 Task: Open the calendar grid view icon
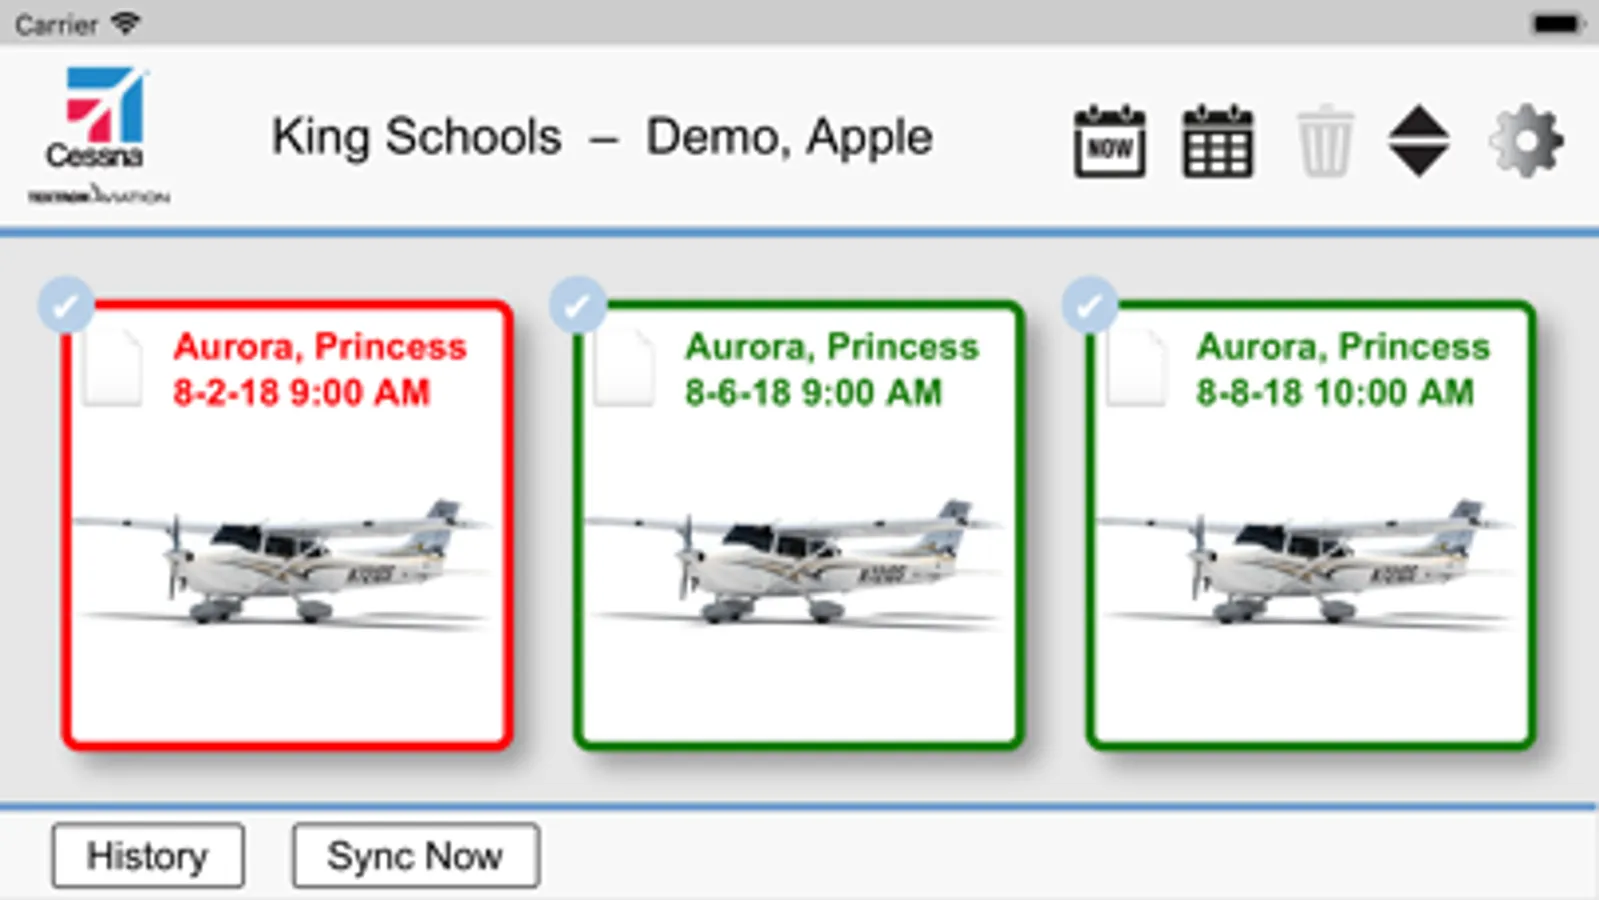[x=1217, y=141]
